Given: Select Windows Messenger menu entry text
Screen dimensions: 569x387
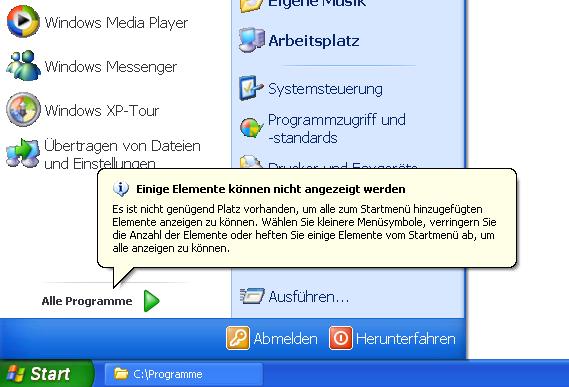Looking at the screenshot, I should pos(111,67).
